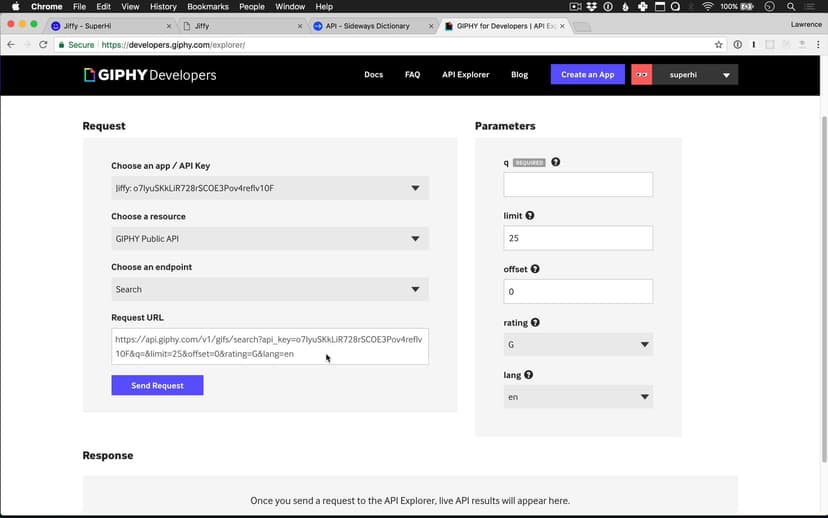
Task: Go to API Explorer link
Action: tap(466, 74)
